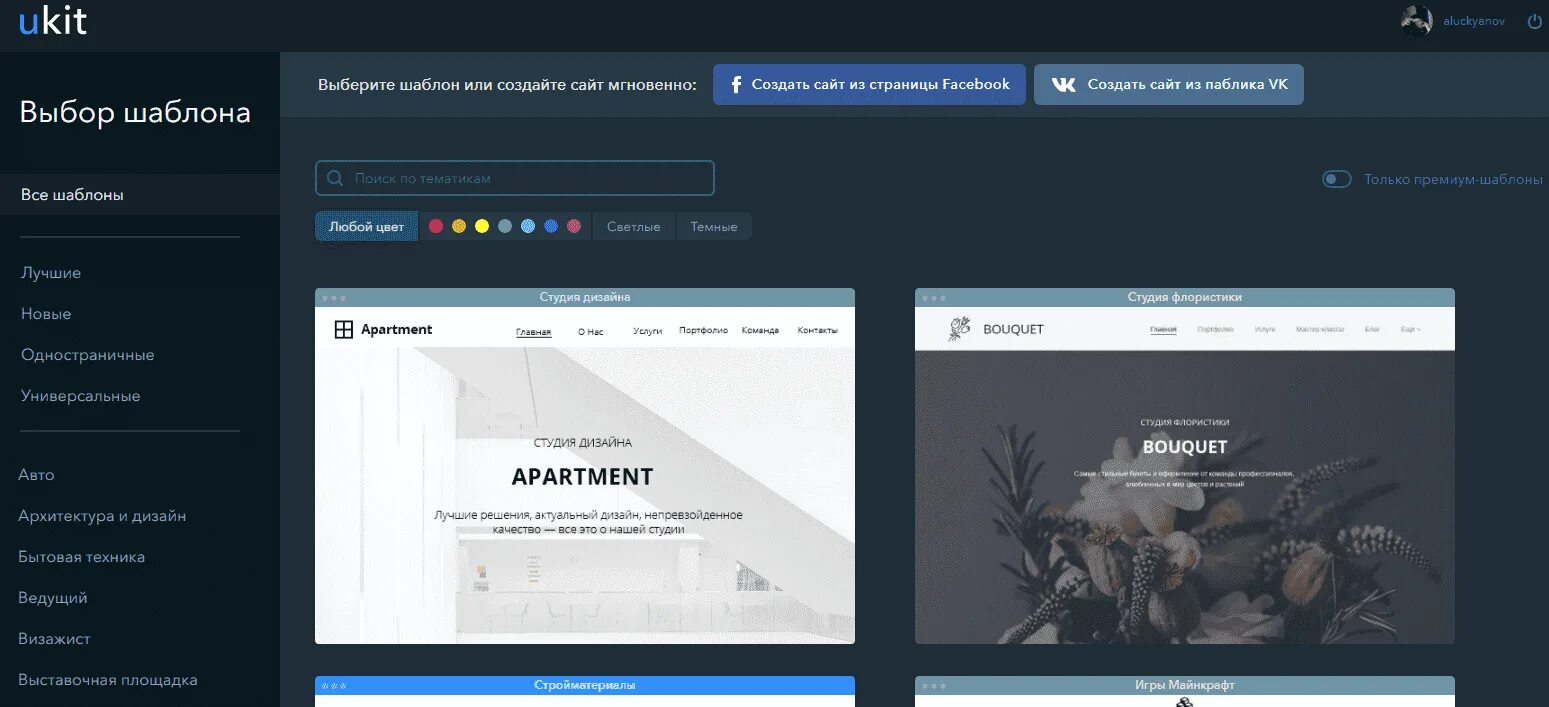Create site from VK public button
The height and width of the screenshot is (707, 1549).
1169,85
